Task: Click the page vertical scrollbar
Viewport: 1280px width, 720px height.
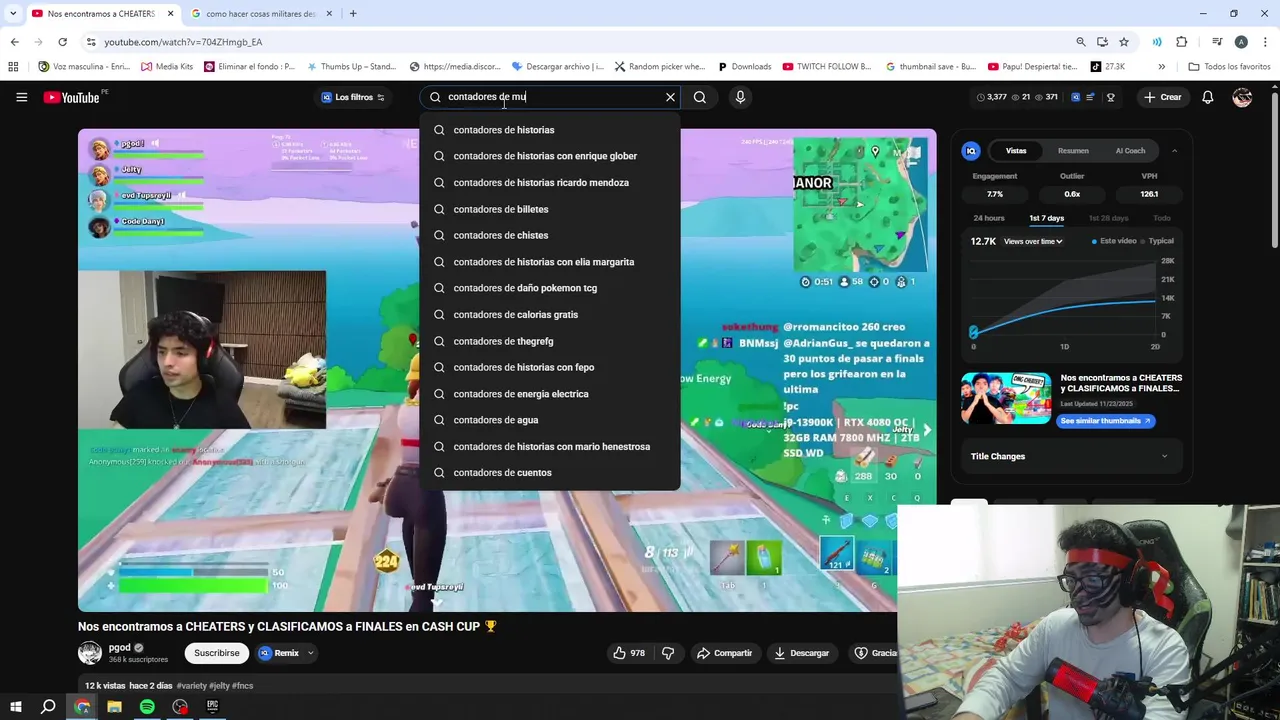Action: pyautogui.click(x=1274, y=170)
